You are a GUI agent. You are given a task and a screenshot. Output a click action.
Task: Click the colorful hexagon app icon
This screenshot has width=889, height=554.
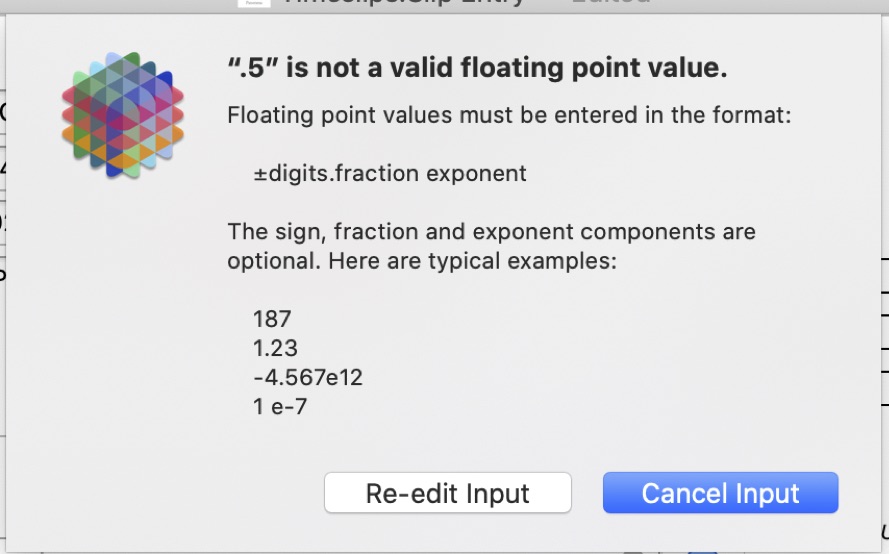(x=123, y=115)
